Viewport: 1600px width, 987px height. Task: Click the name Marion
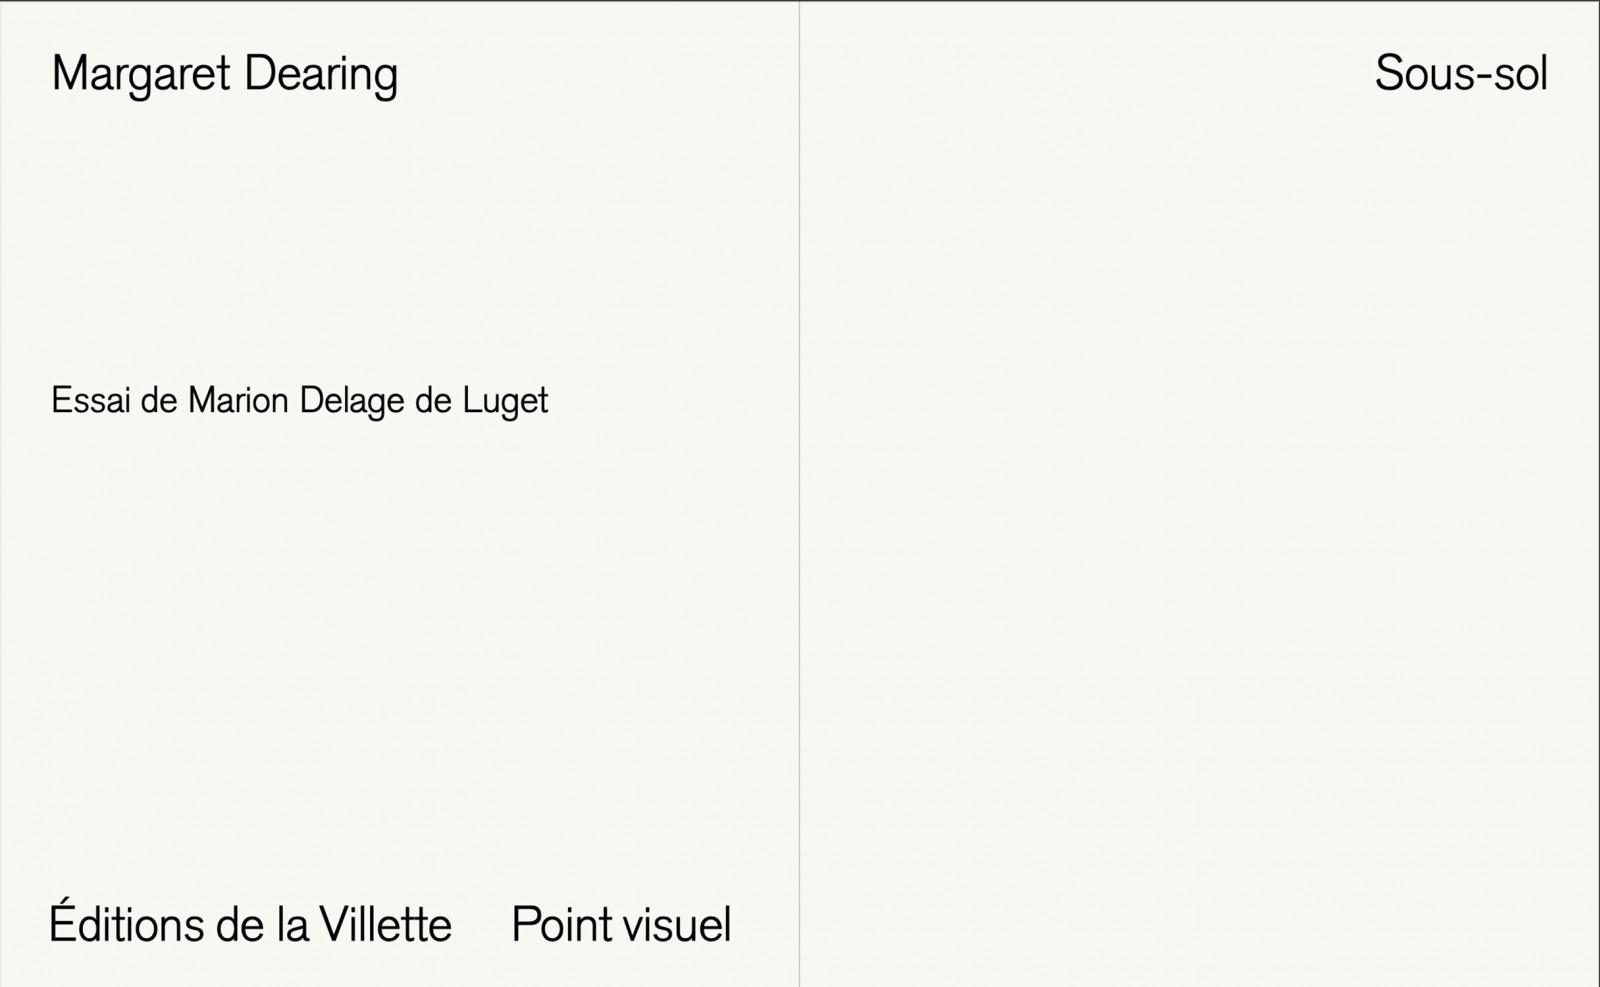(x=239, y=401)
